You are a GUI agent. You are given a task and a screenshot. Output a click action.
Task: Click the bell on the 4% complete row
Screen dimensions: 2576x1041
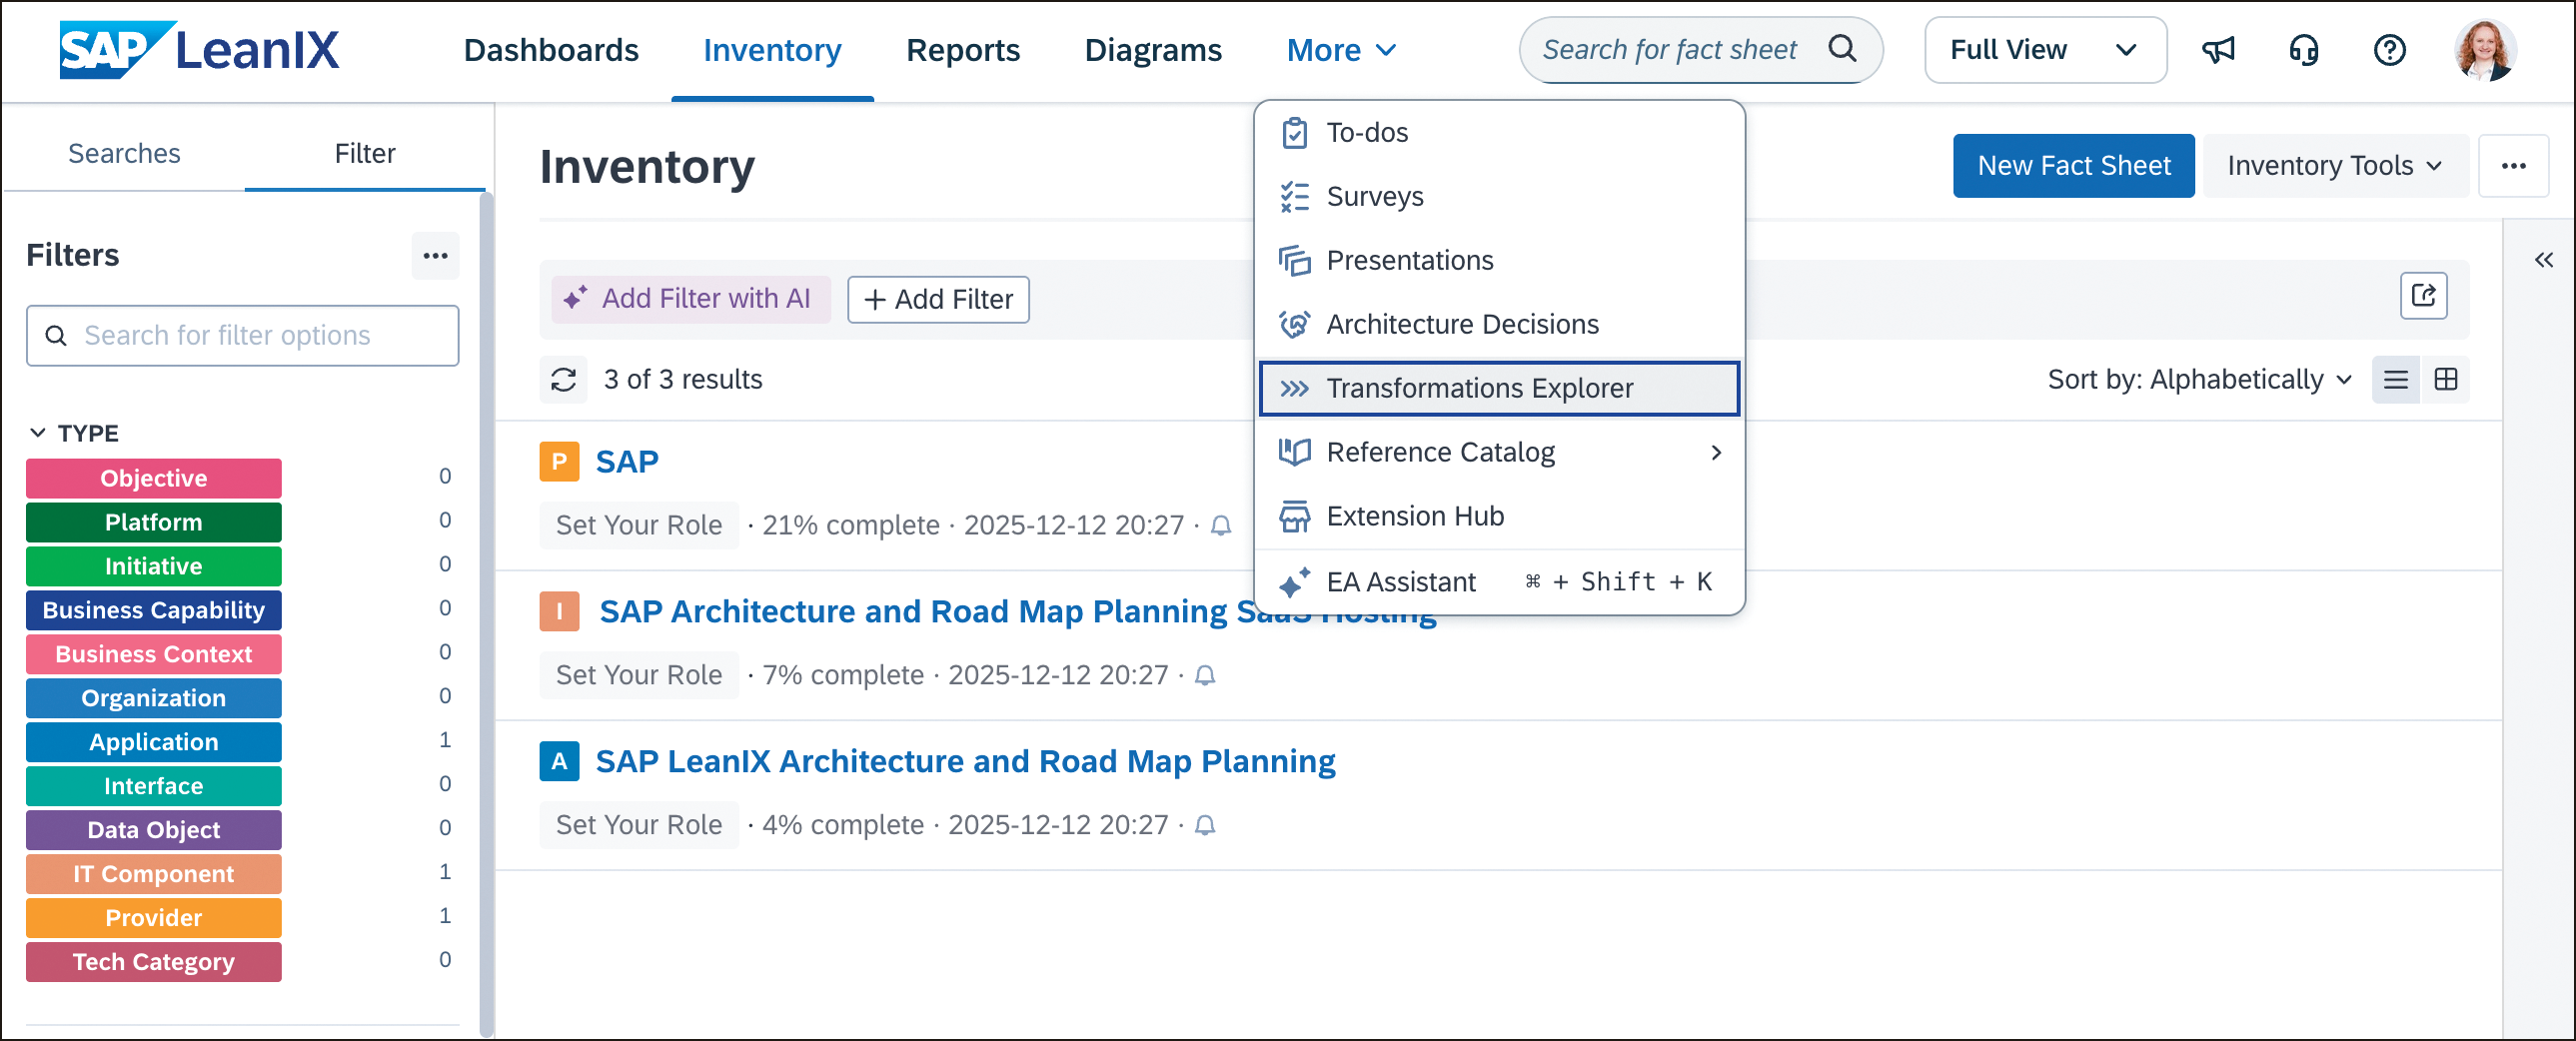(x=1205, y=826)
